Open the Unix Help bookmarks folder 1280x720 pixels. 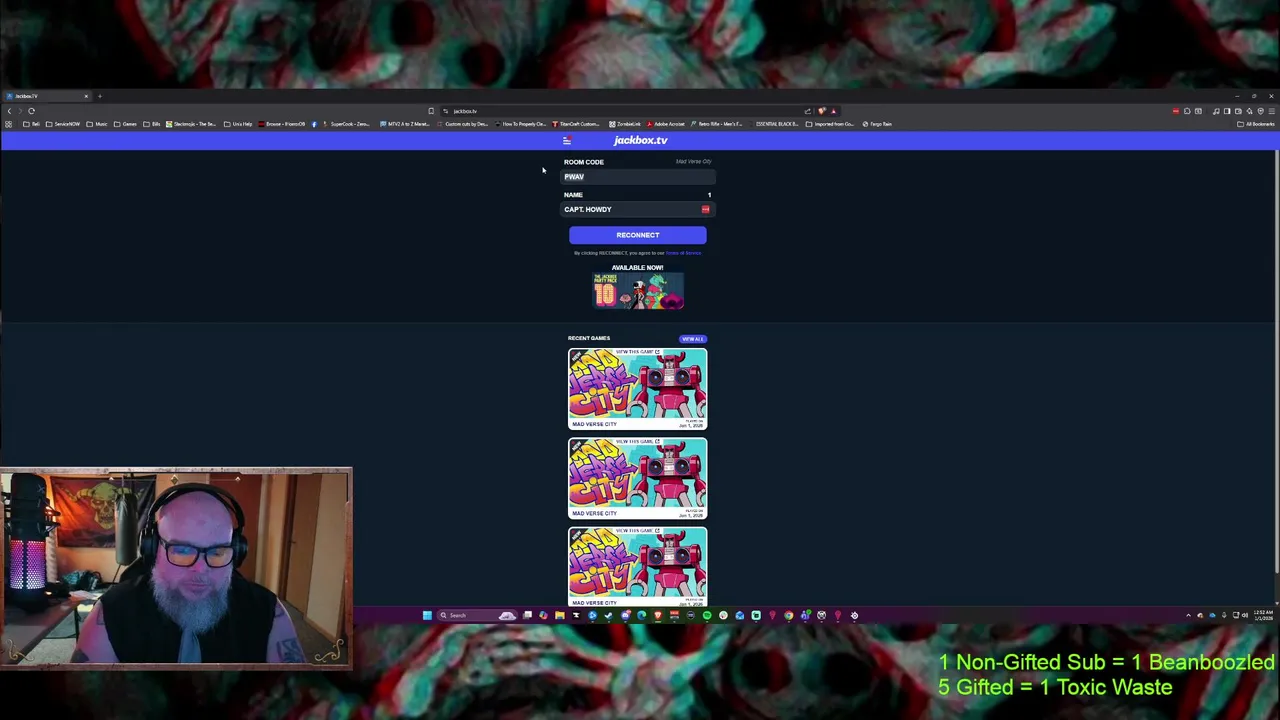[x=238, y=124]
